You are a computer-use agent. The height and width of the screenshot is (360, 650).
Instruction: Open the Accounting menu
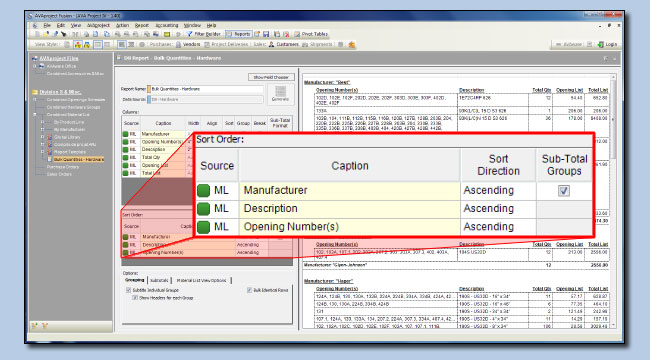[167, 25]
